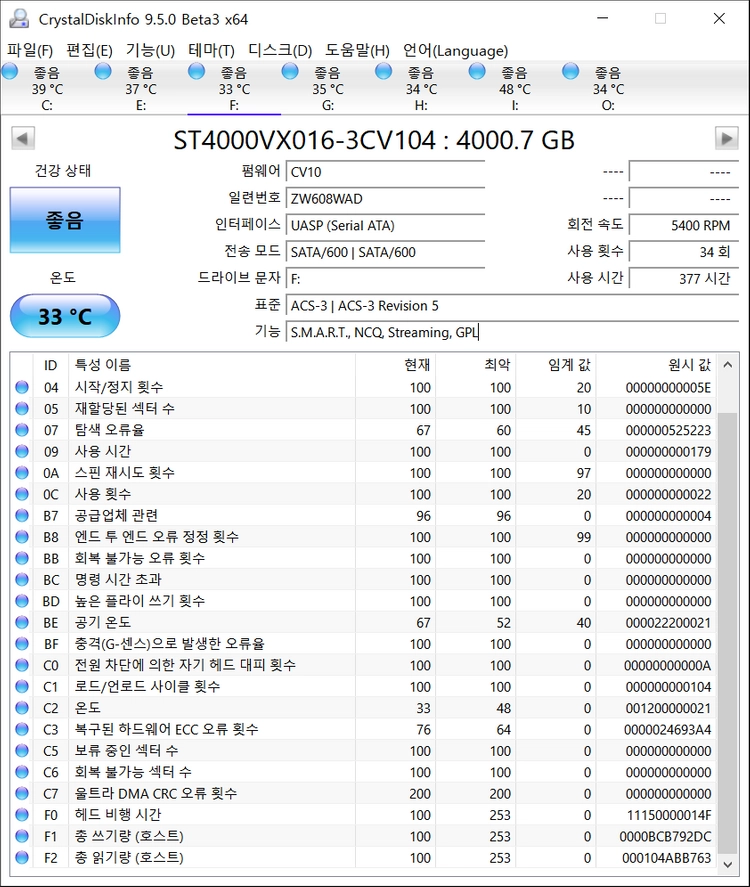Click the power on count field 34 회

pos(684,252)
